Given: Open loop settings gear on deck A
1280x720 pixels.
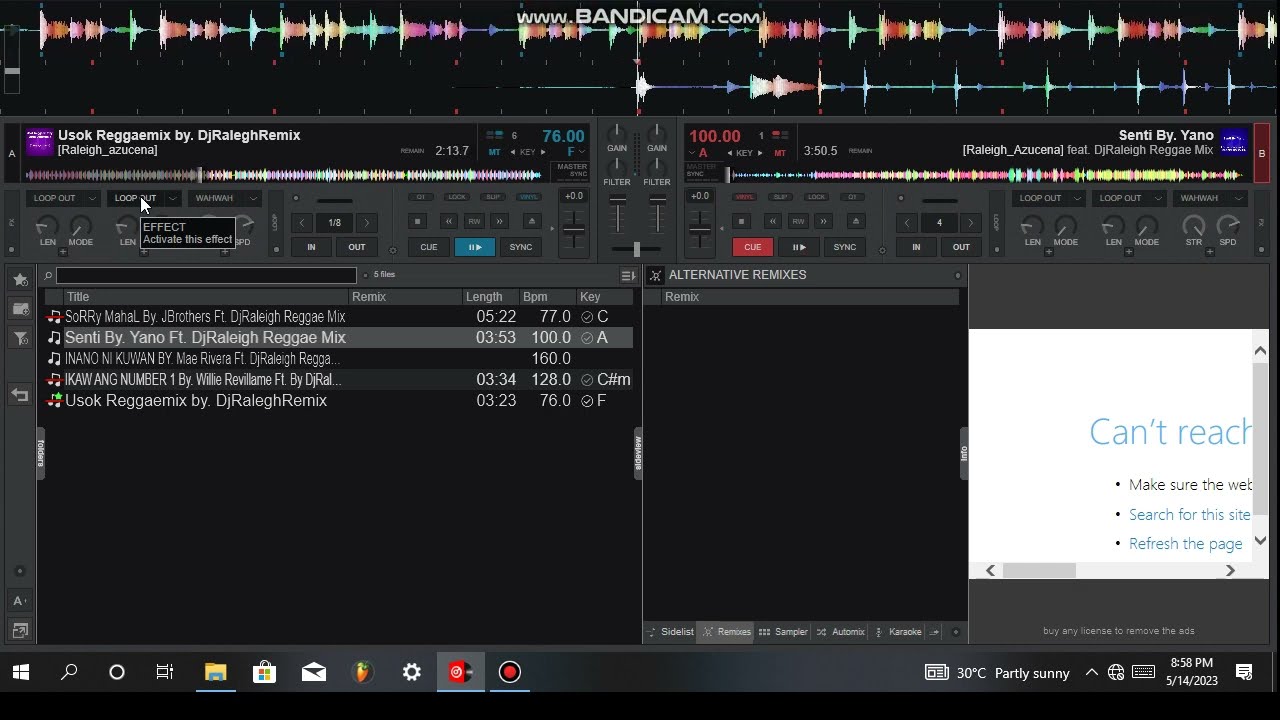Looking at the screenshot, I should coord(392,251).
